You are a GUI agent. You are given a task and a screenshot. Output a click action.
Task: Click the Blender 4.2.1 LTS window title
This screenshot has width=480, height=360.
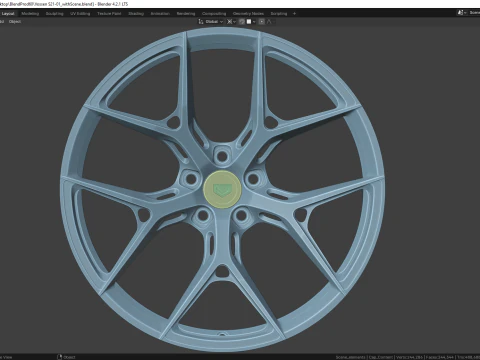pyautogui.click(x=113, y=4)
